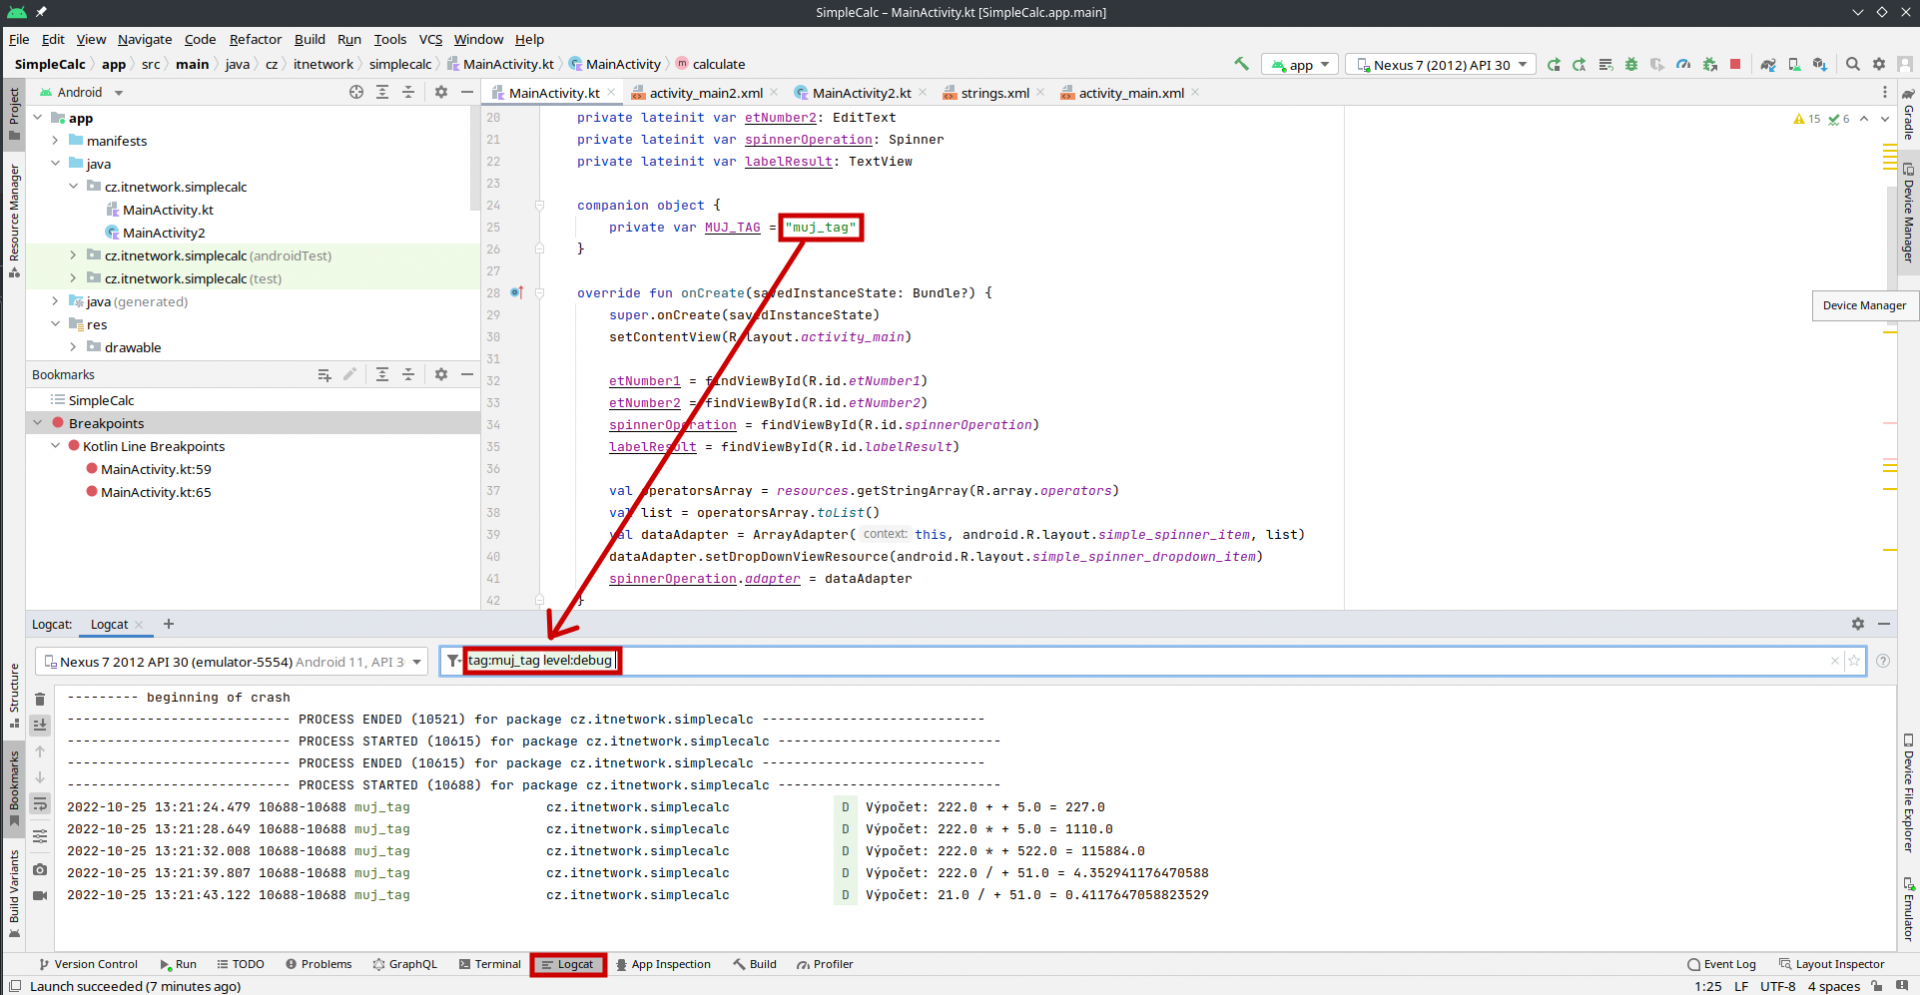The image size is (1920, 995).
Task: Open the Profiler gauge icon in the toolbar
Action: [x=1683, y=64]
